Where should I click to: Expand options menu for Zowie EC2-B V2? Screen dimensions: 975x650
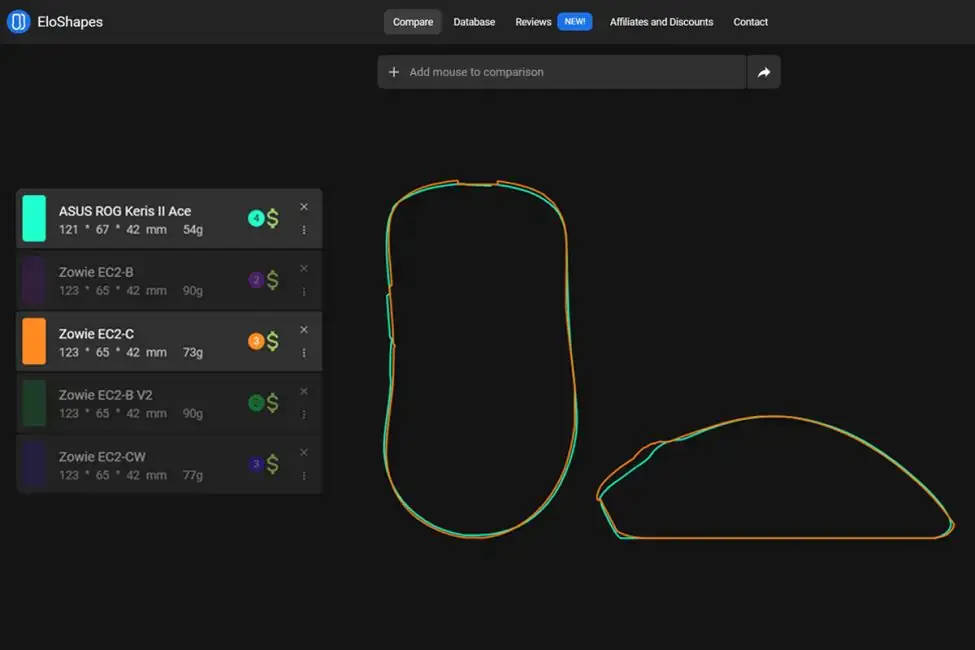304,414
